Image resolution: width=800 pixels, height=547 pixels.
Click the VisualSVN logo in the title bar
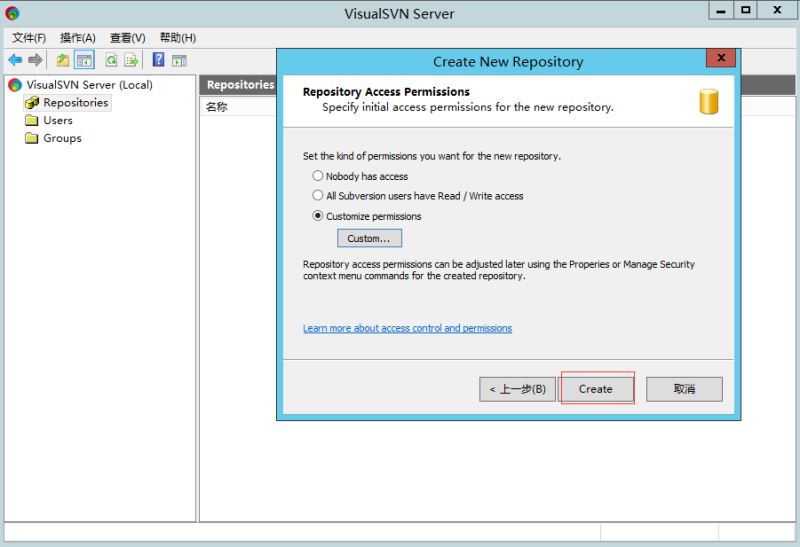[12, 13]
